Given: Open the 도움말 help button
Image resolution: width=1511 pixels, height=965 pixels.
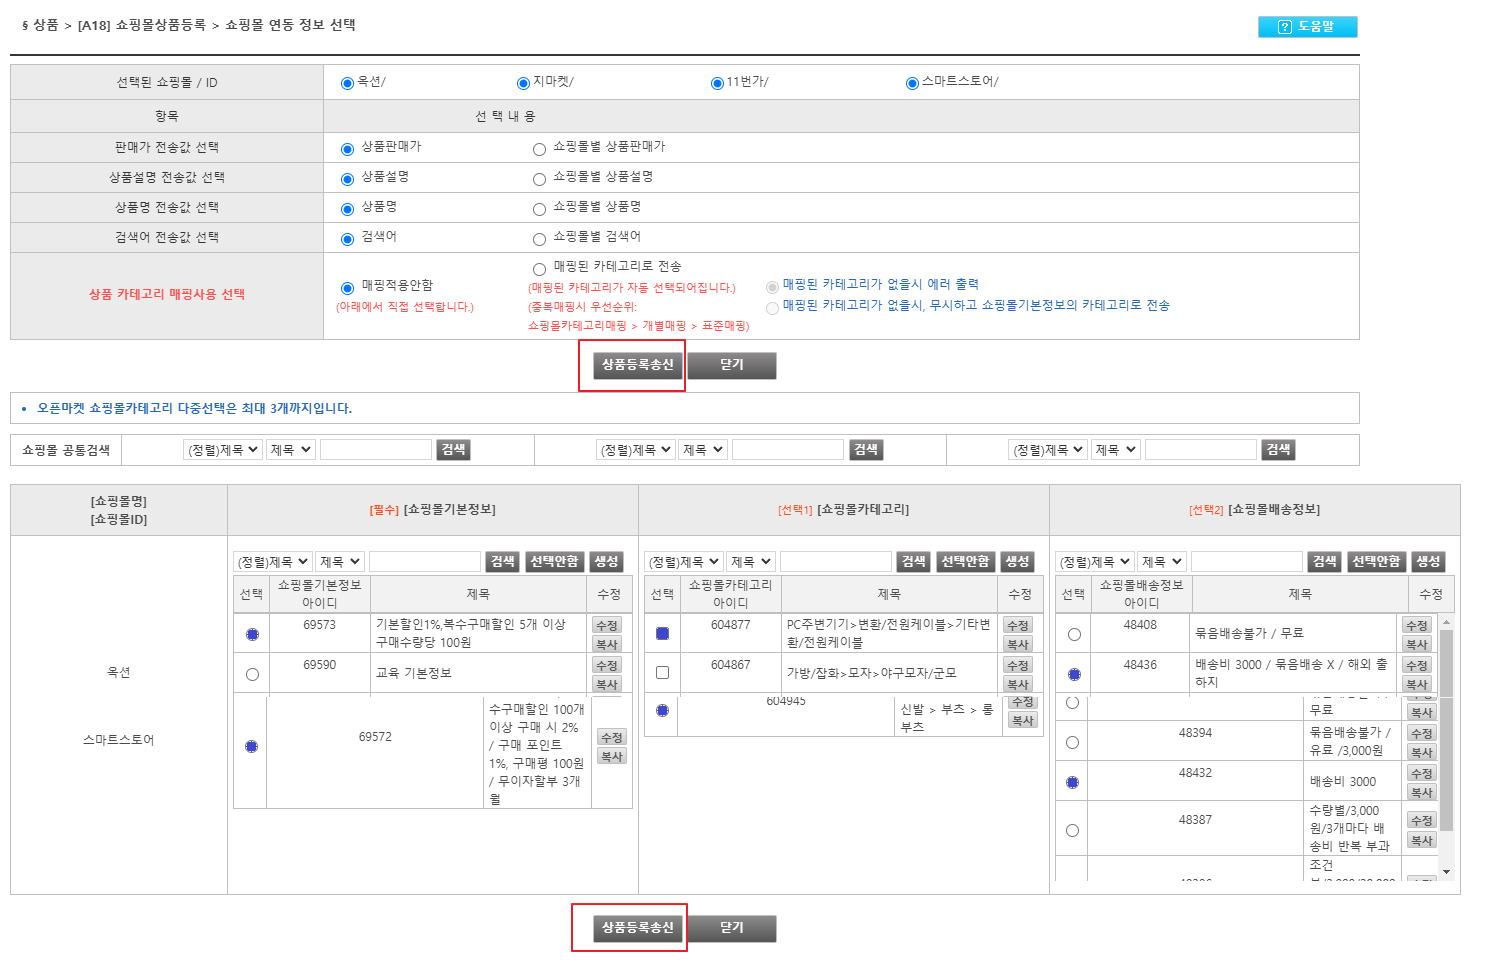Looking at the screenshot, I should tap(1307, 27).
